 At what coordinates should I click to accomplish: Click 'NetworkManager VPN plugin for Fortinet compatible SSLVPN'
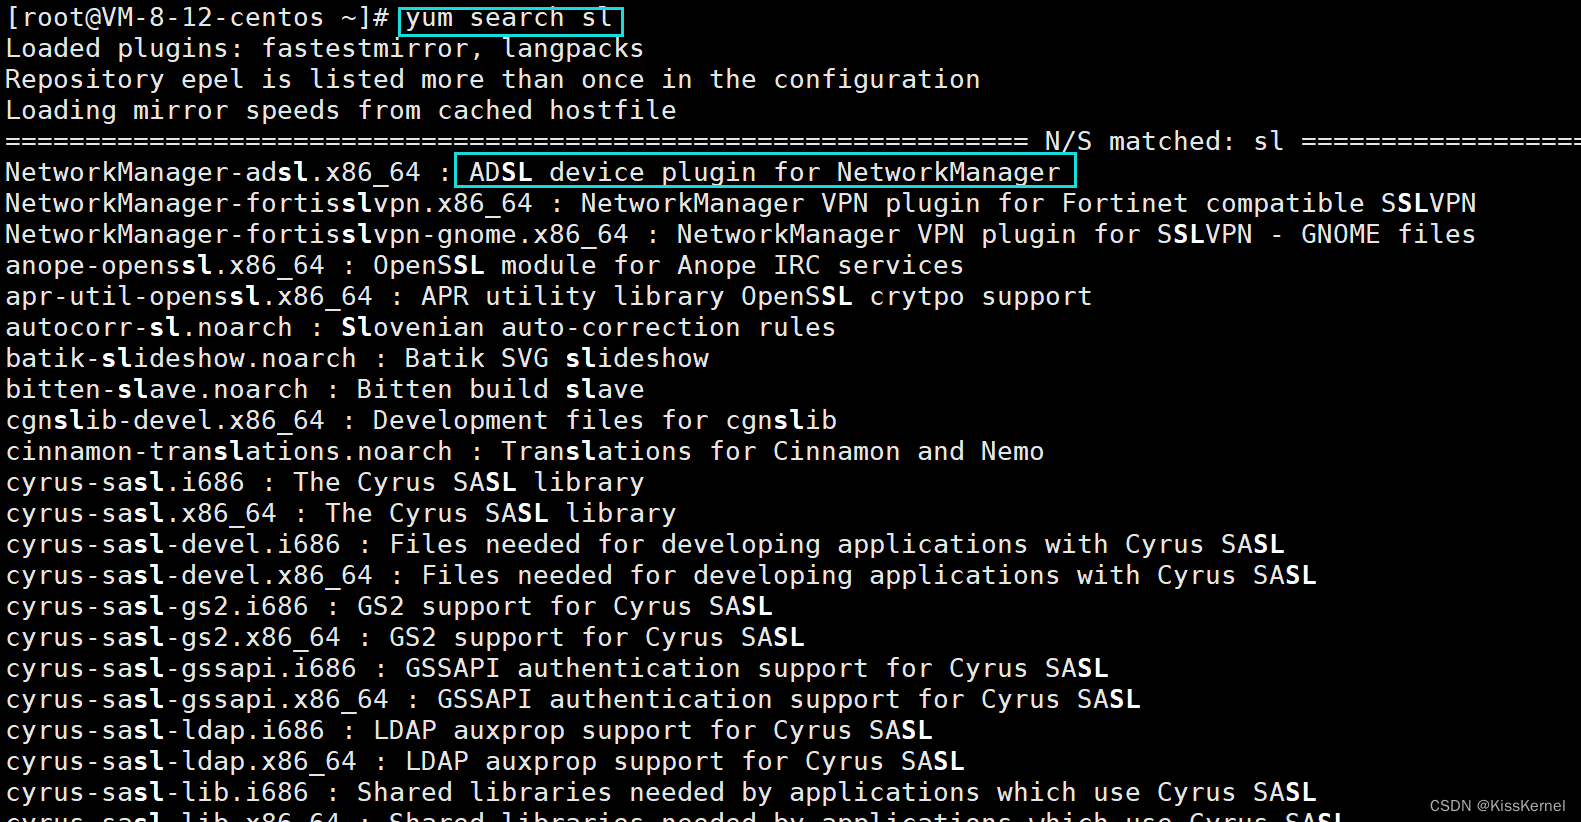[x=1029, y=204]
